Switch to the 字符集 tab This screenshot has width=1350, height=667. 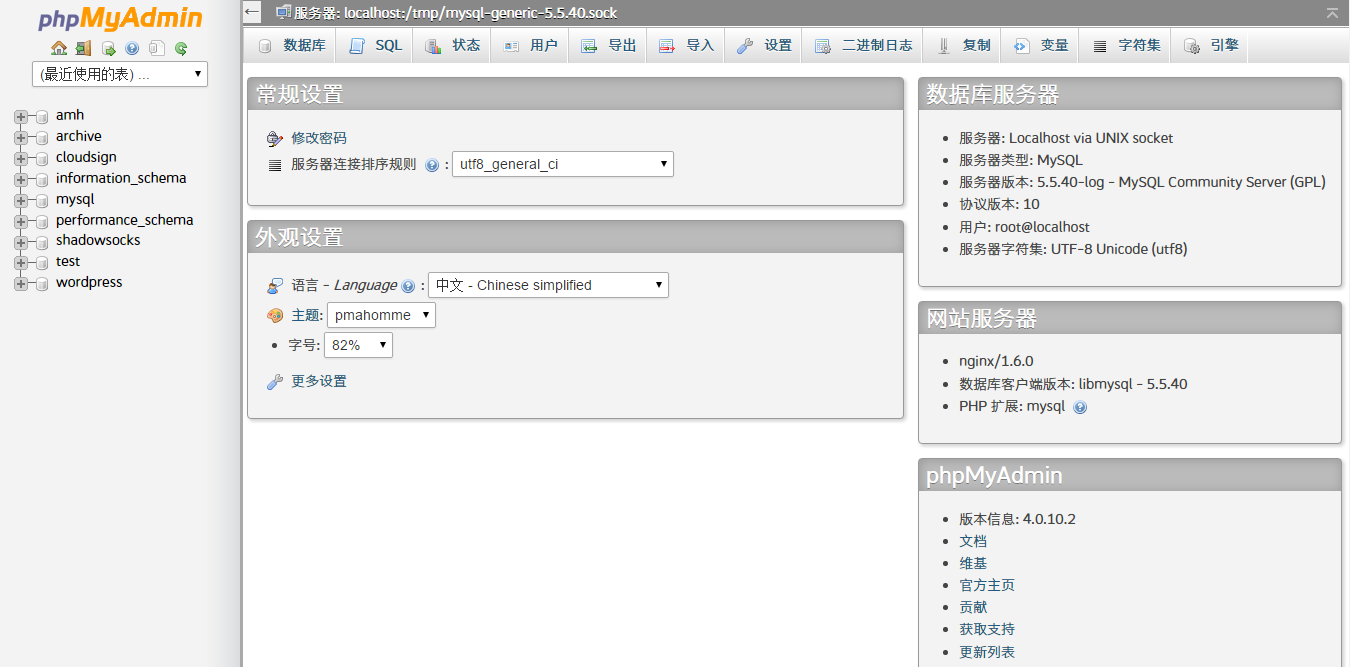(x=1125, y=45)
